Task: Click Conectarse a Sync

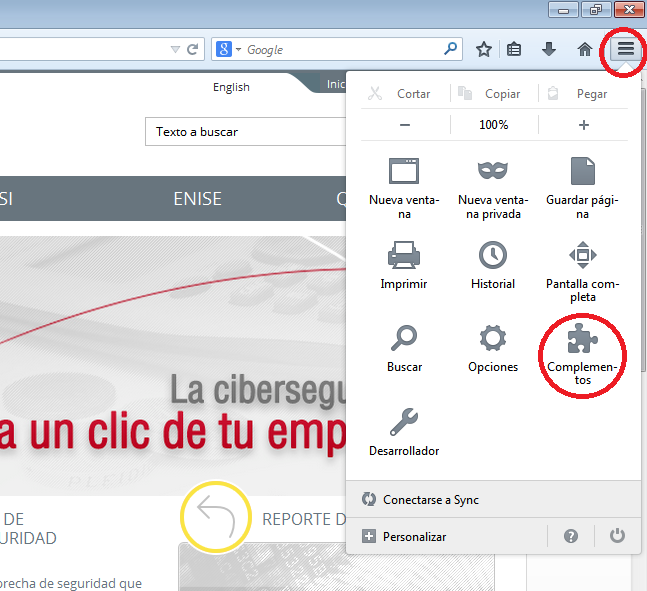Action: (x=430, y=499)
